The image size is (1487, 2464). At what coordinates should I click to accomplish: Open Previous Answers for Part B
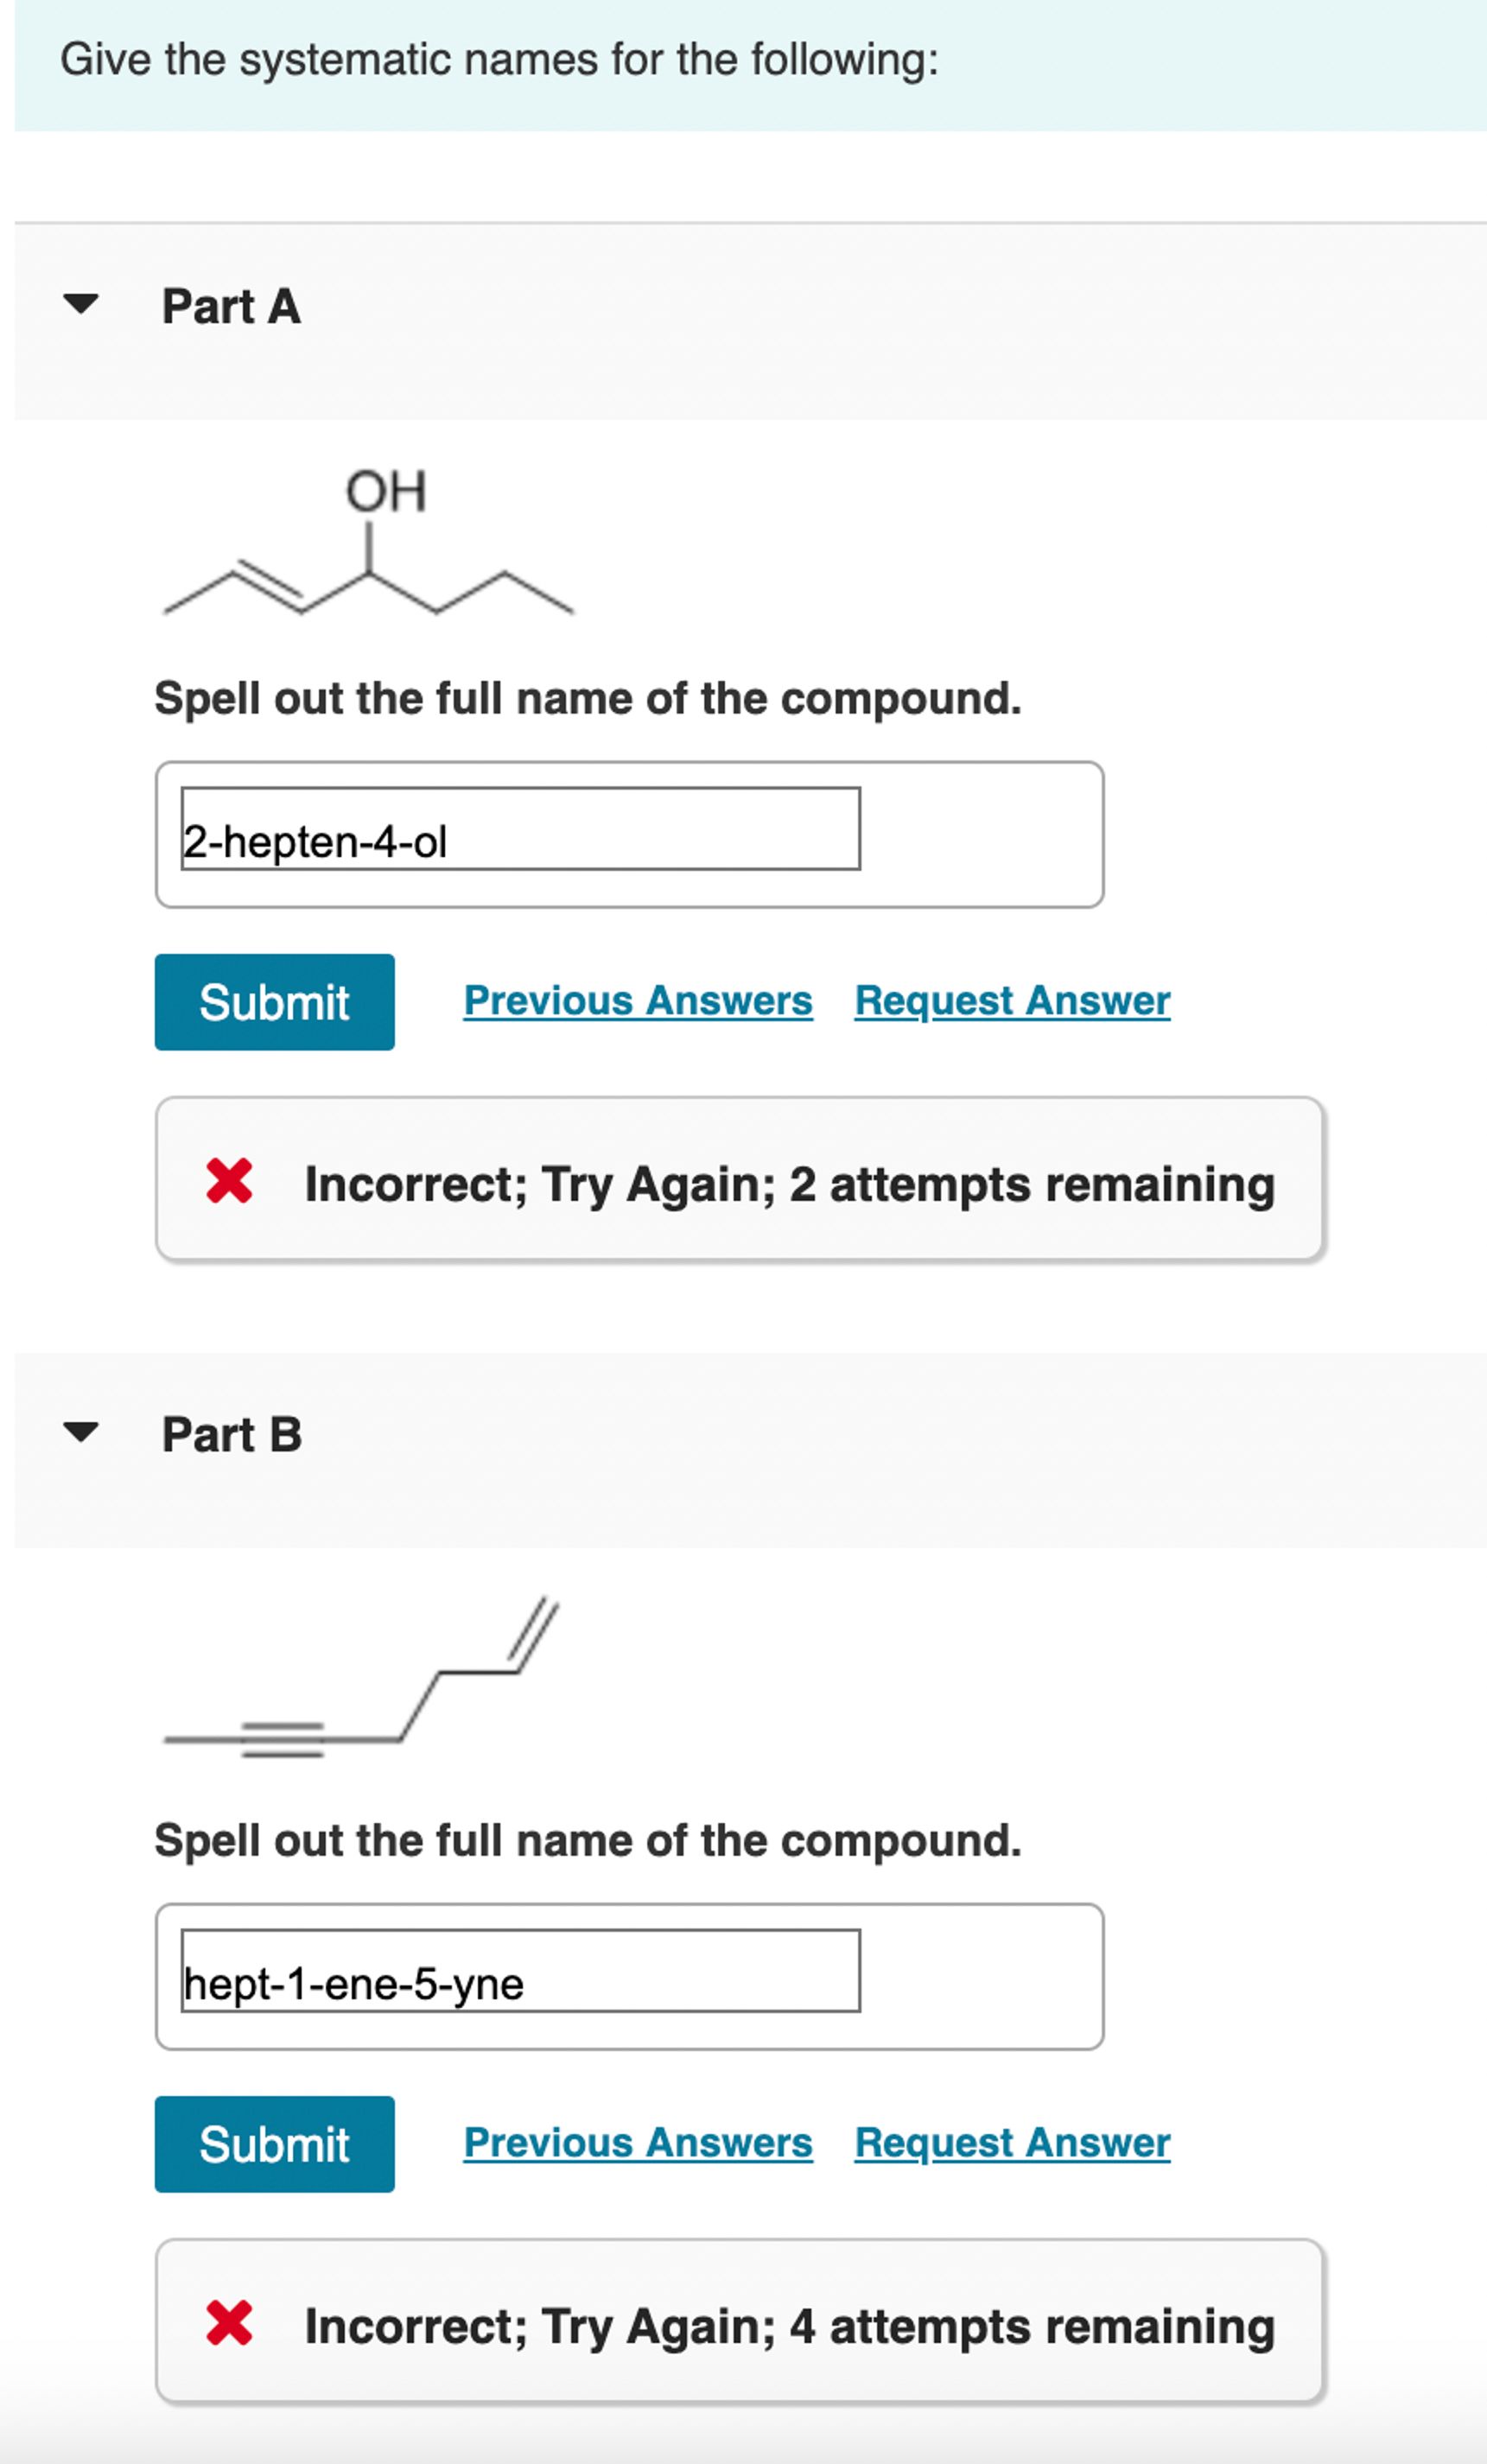[x=637, y=2142]
